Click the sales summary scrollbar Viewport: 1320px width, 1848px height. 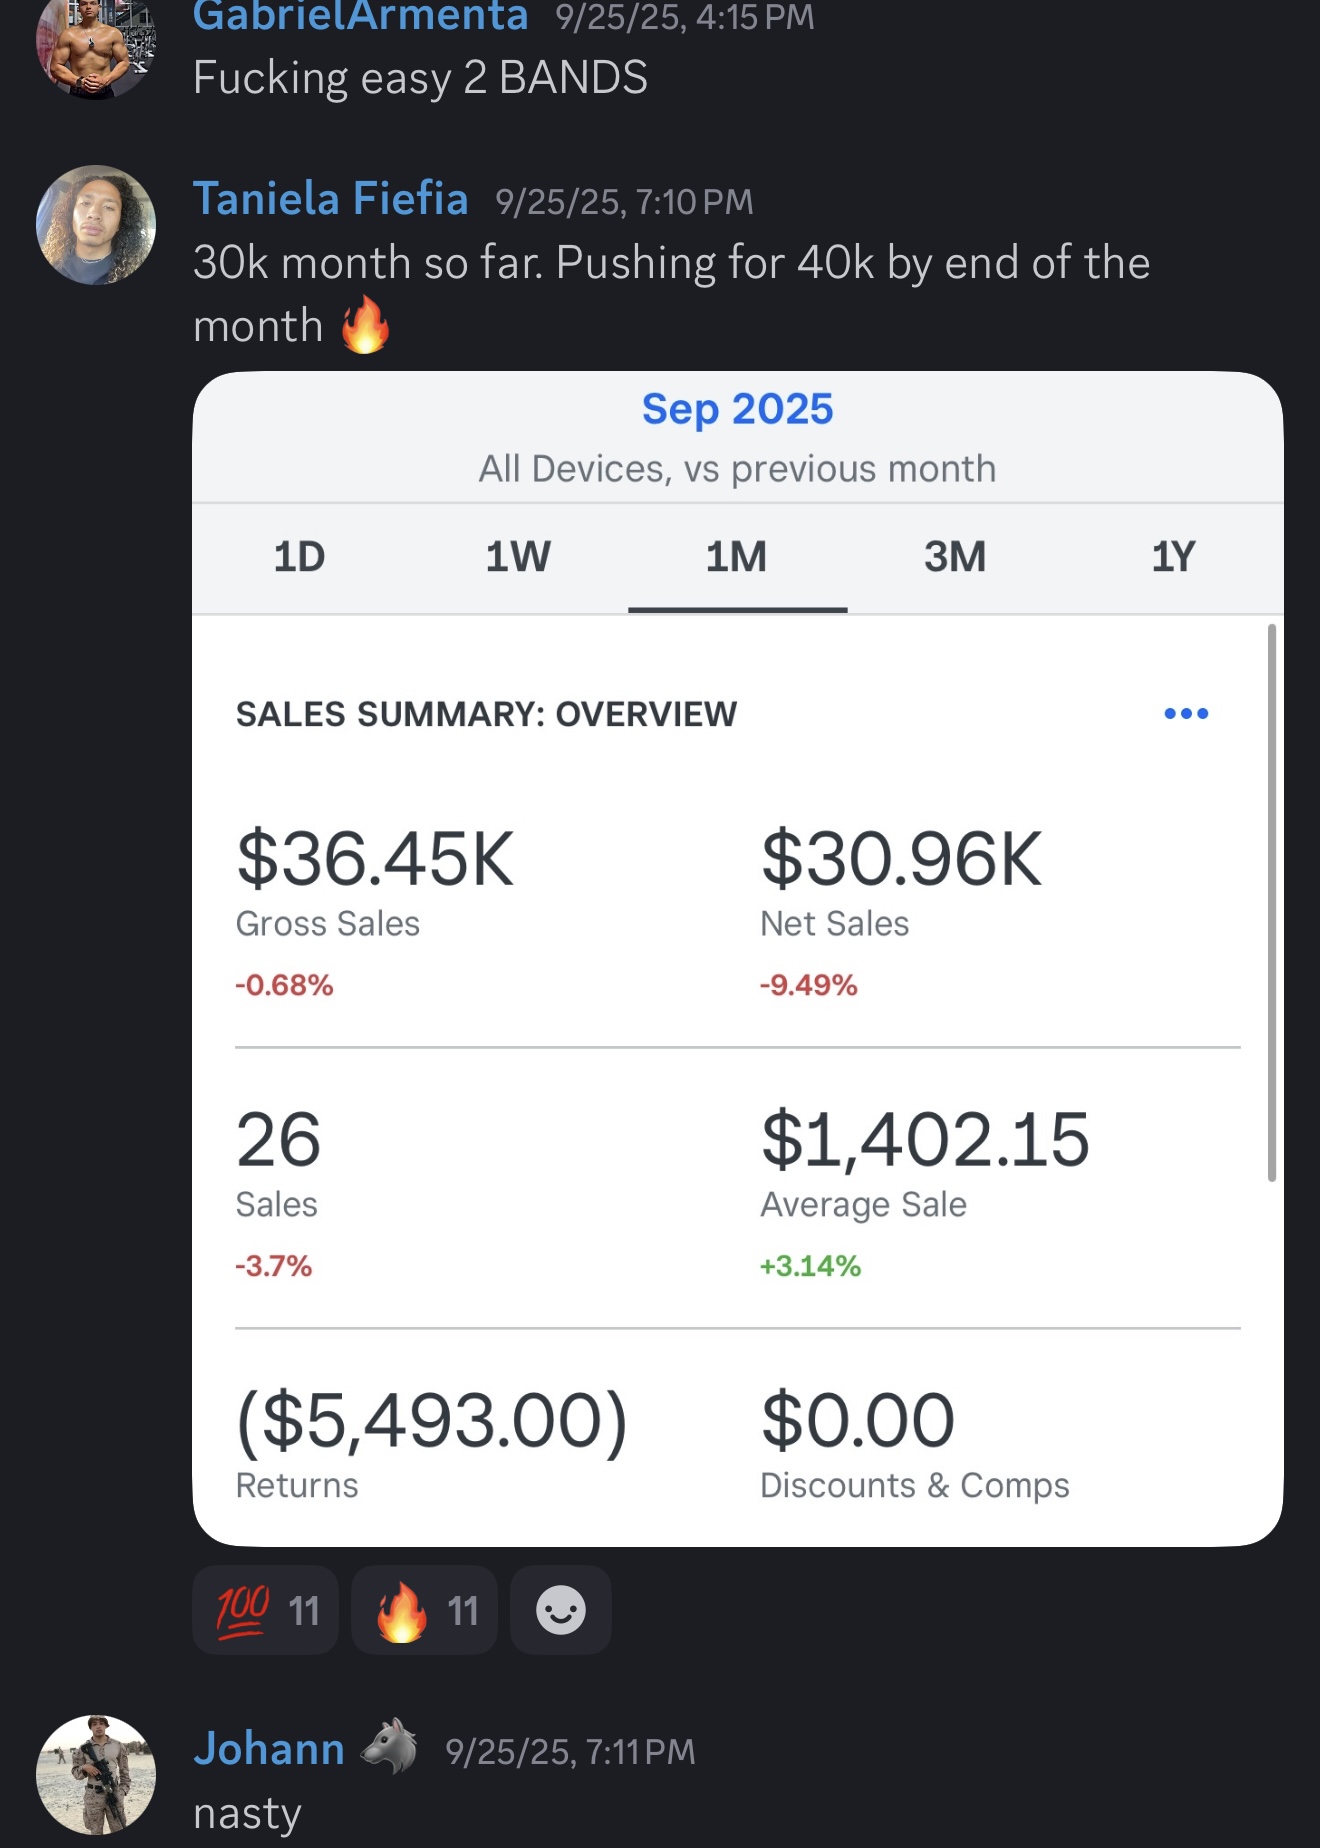click(x=1271, y=902)
